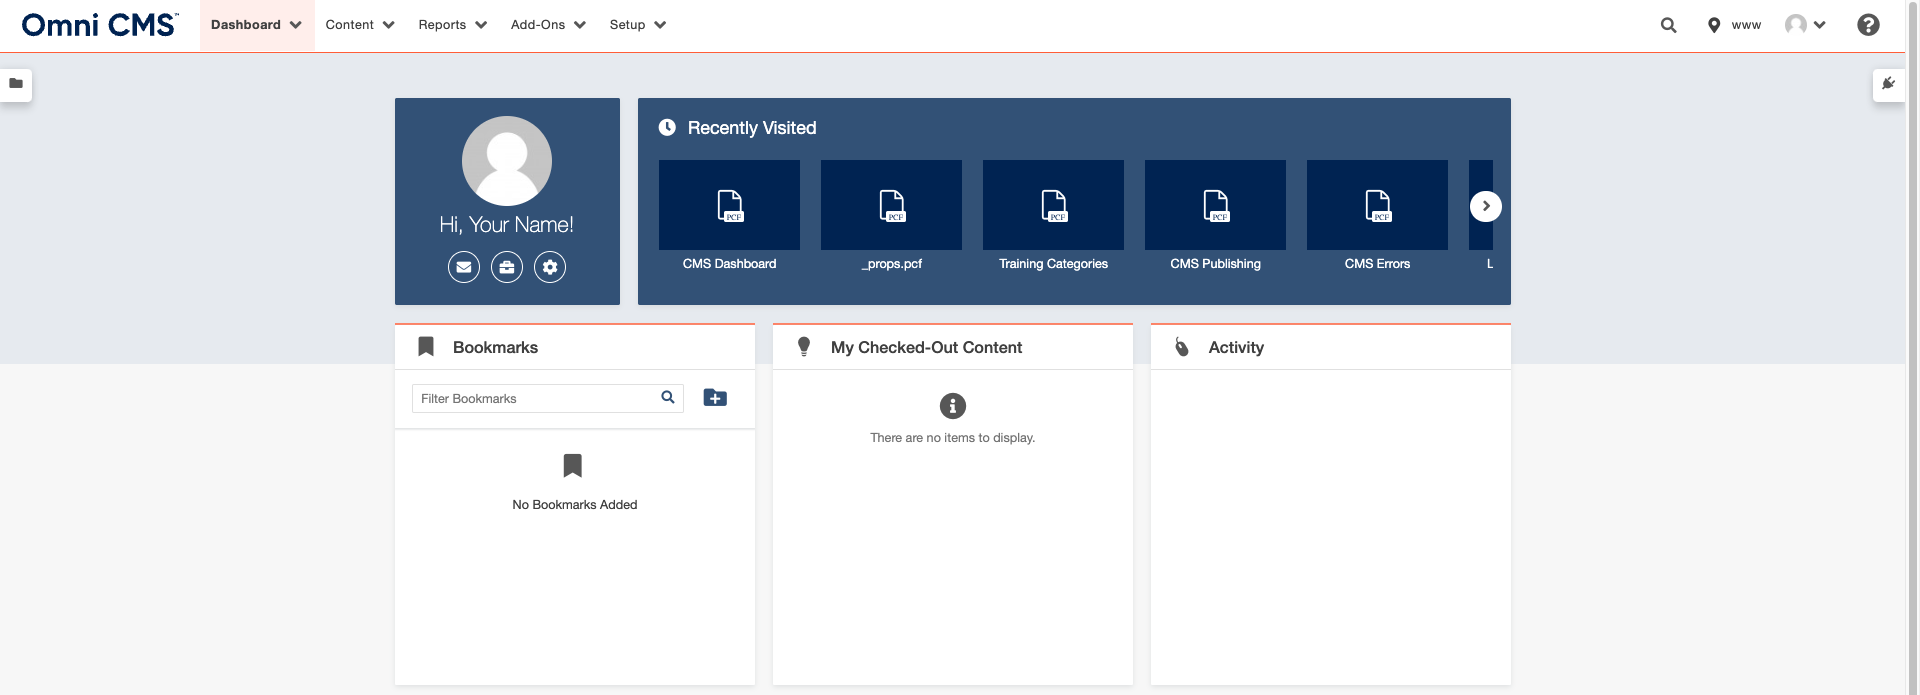Click the add bookmark folder icon
The height and width of the screenshot is (695, 1920).
pyautogui.click(x=715, y=398)
